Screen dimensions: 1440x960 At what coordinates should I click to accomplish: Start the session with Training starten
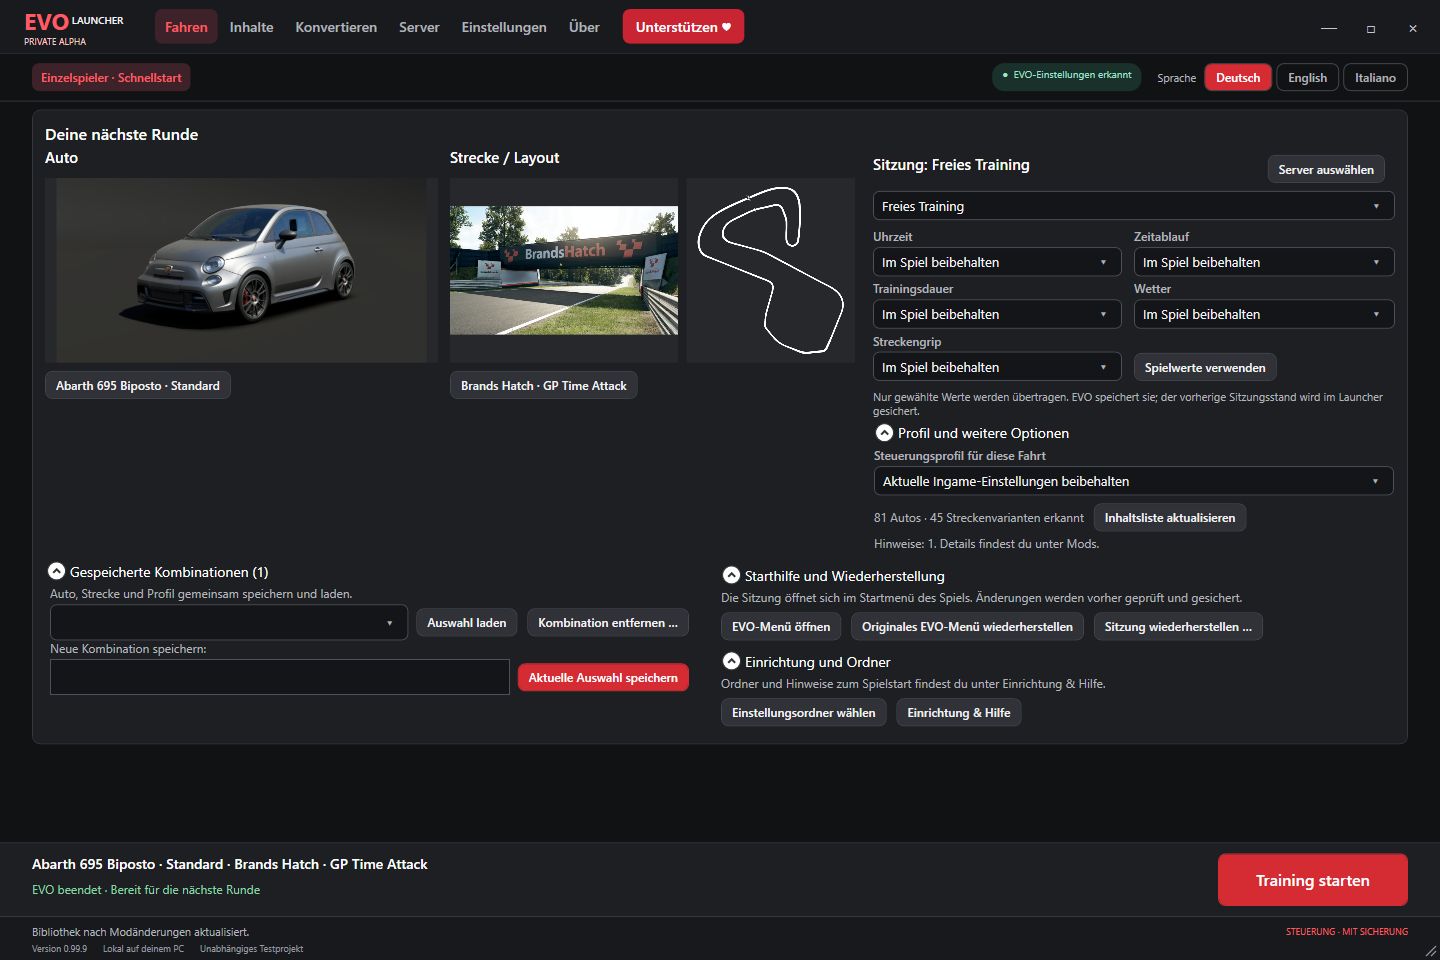click(1313, 880)
